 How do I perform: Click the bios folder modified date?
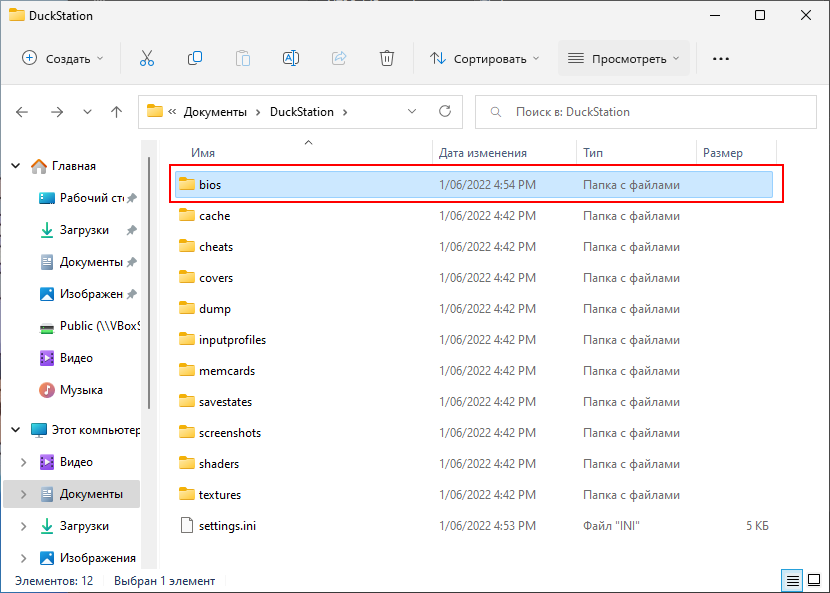(x=487, y=185)
